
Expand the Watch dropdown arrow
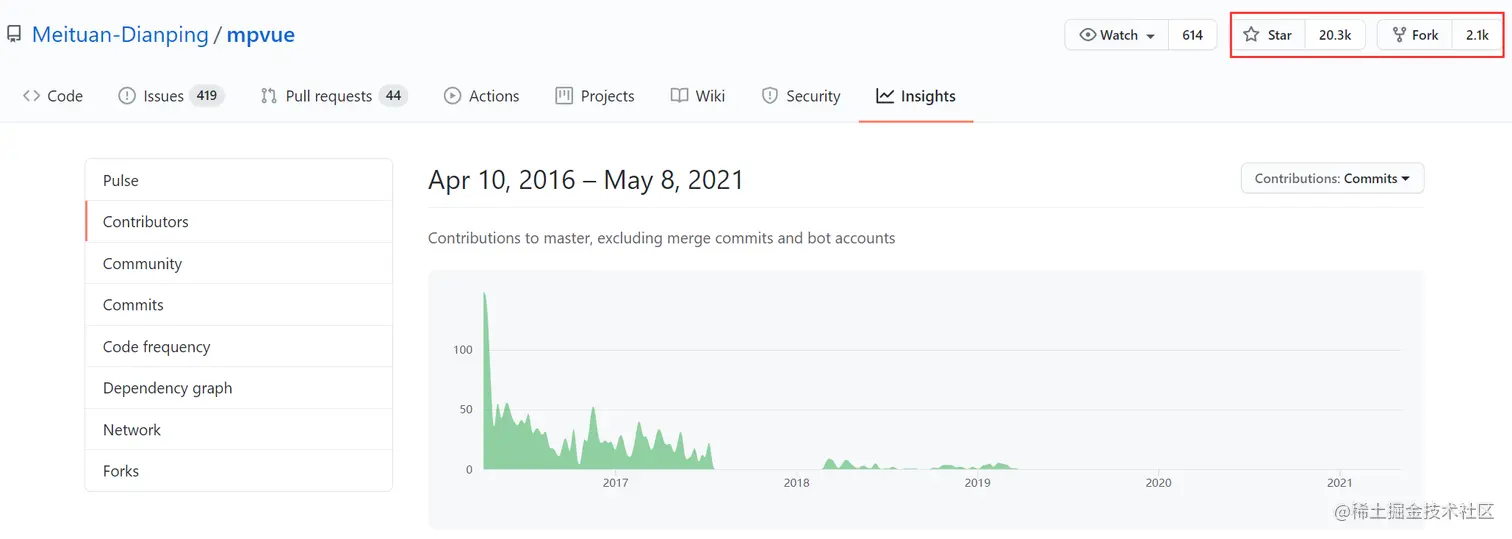click(1151, 36)
